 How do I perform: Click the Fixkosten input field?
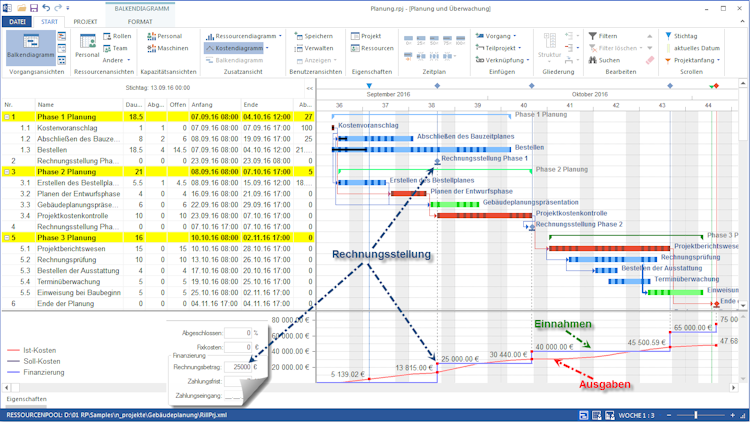(238, 347)
